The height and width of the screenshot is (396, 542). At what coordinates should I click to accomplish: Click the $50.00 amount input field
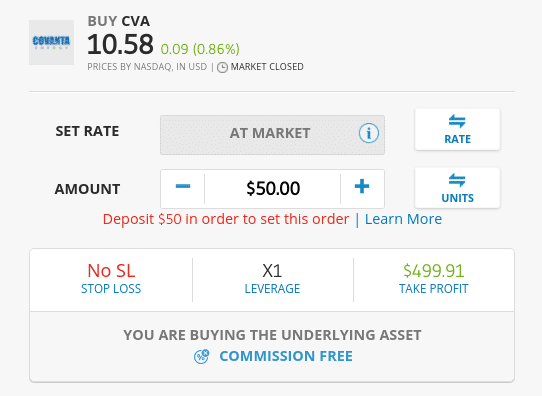[x=273, y=189]
